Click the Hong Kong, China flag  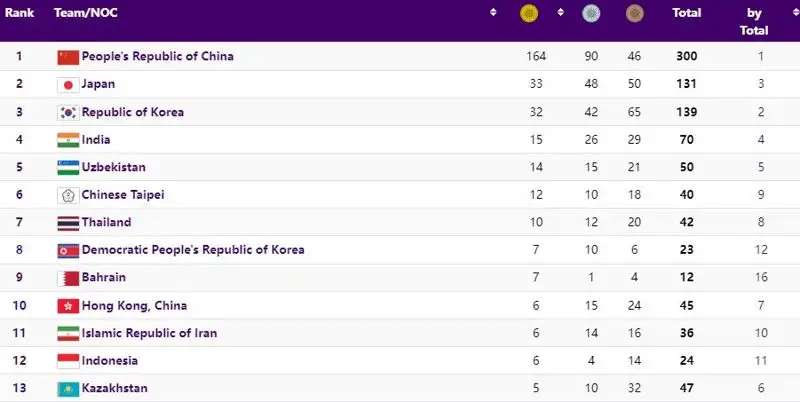coord(68,305)
